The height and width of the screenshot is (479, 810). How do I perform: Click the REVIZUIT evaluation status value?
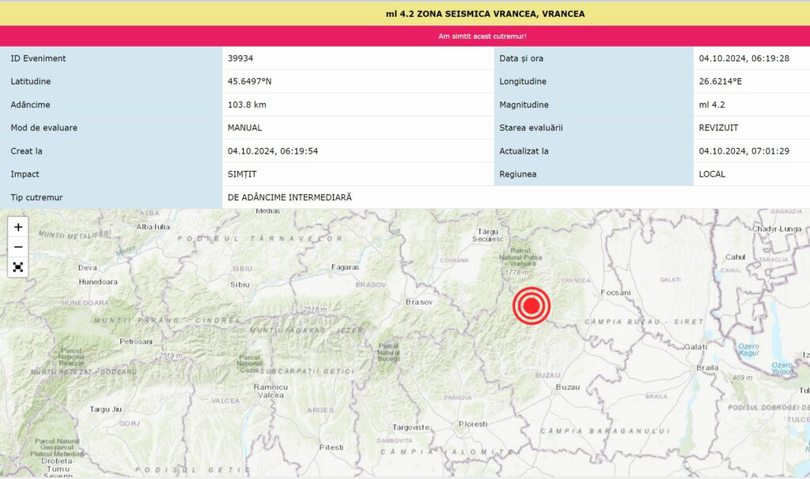718,128
